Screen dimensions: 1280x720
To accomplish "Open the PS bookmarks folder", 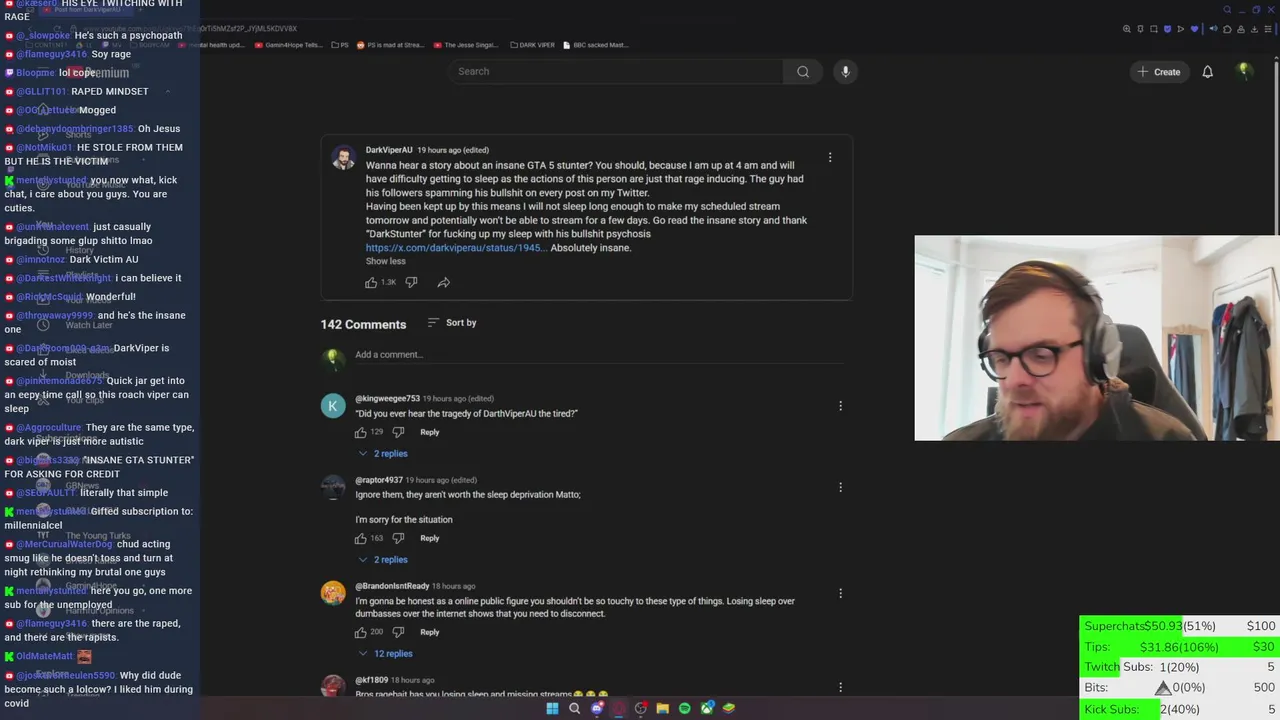I will (x=340, y=45).
